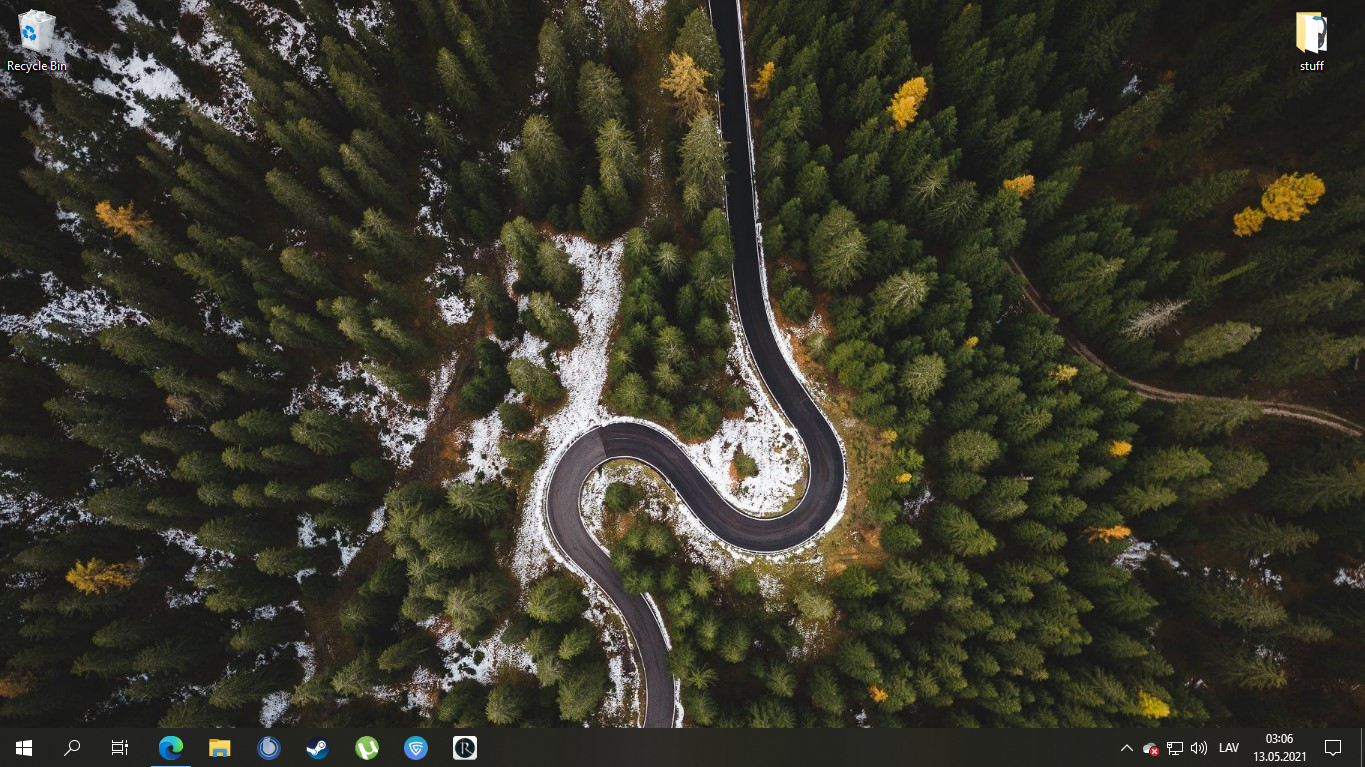Open taskbar Search magnifier

(72, 747)
